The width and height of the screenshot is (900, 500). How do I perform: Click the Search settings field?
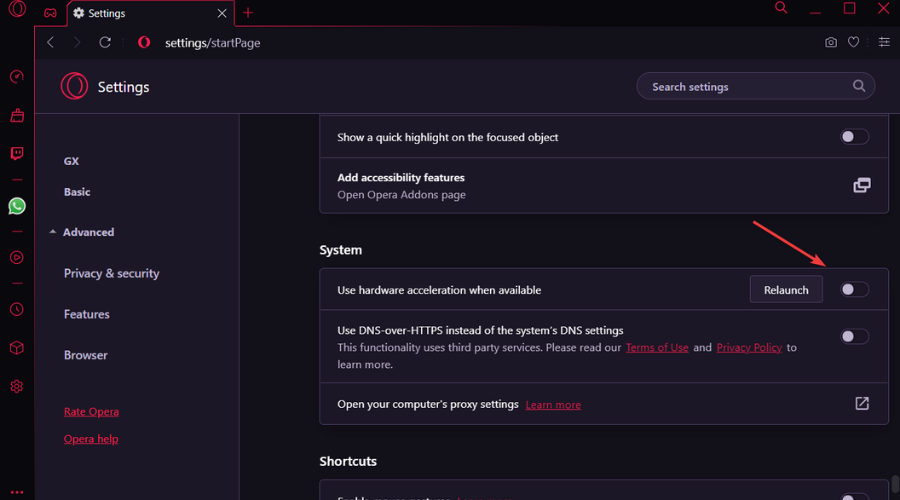click(755, 86)
